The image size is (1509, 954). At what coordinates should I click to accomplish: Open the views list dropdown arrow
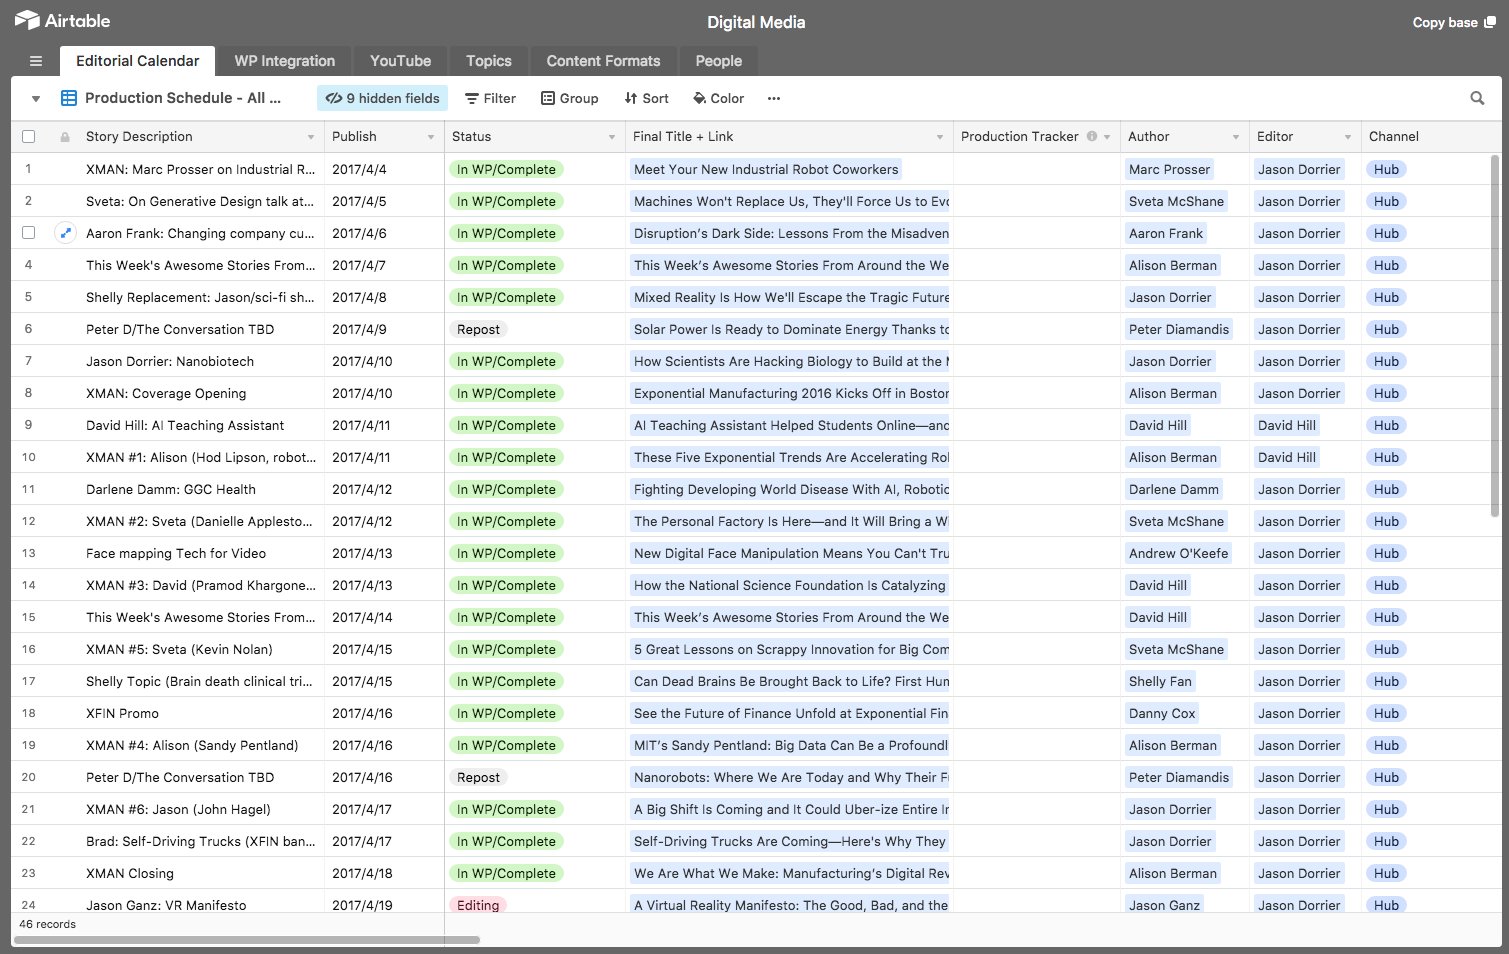pyautogui.click(x=36, y=99)
